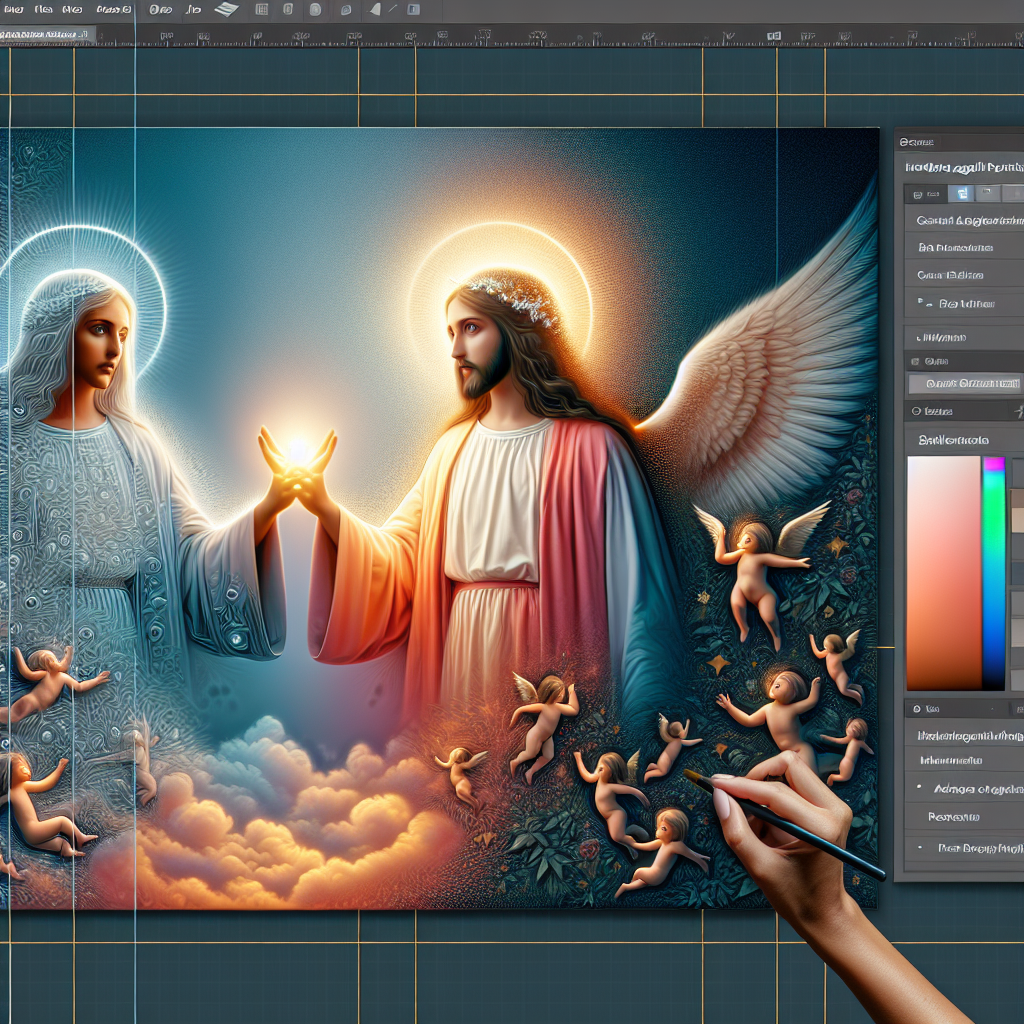Select the triangular gradient tool icon in toolbar
This screenshot has height=1024, width=1024.
click(376, 10)
